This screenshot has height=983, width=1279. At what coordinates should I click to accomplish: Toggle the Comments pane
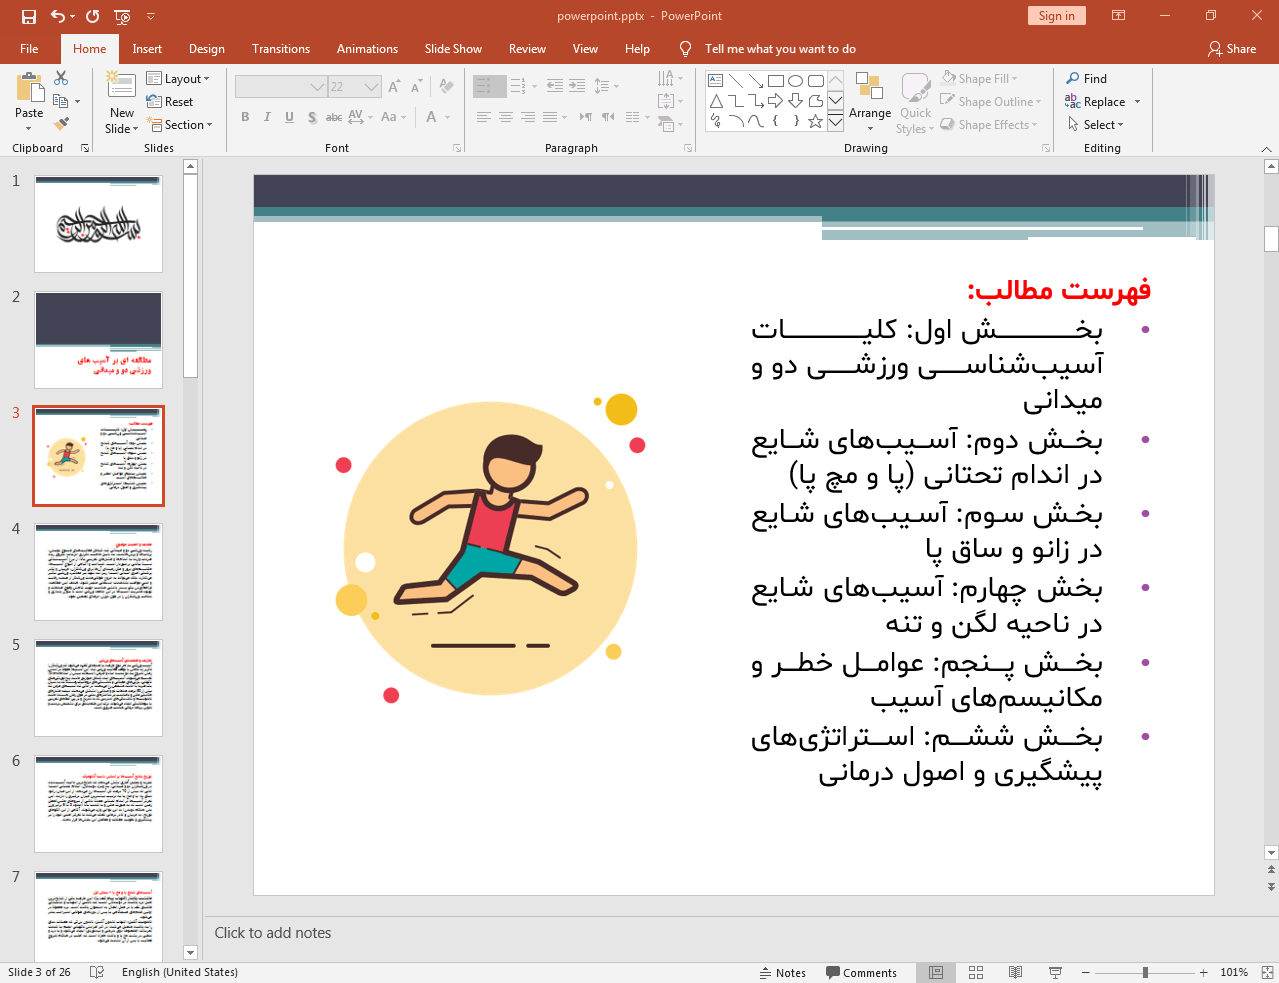pos(861,972)
